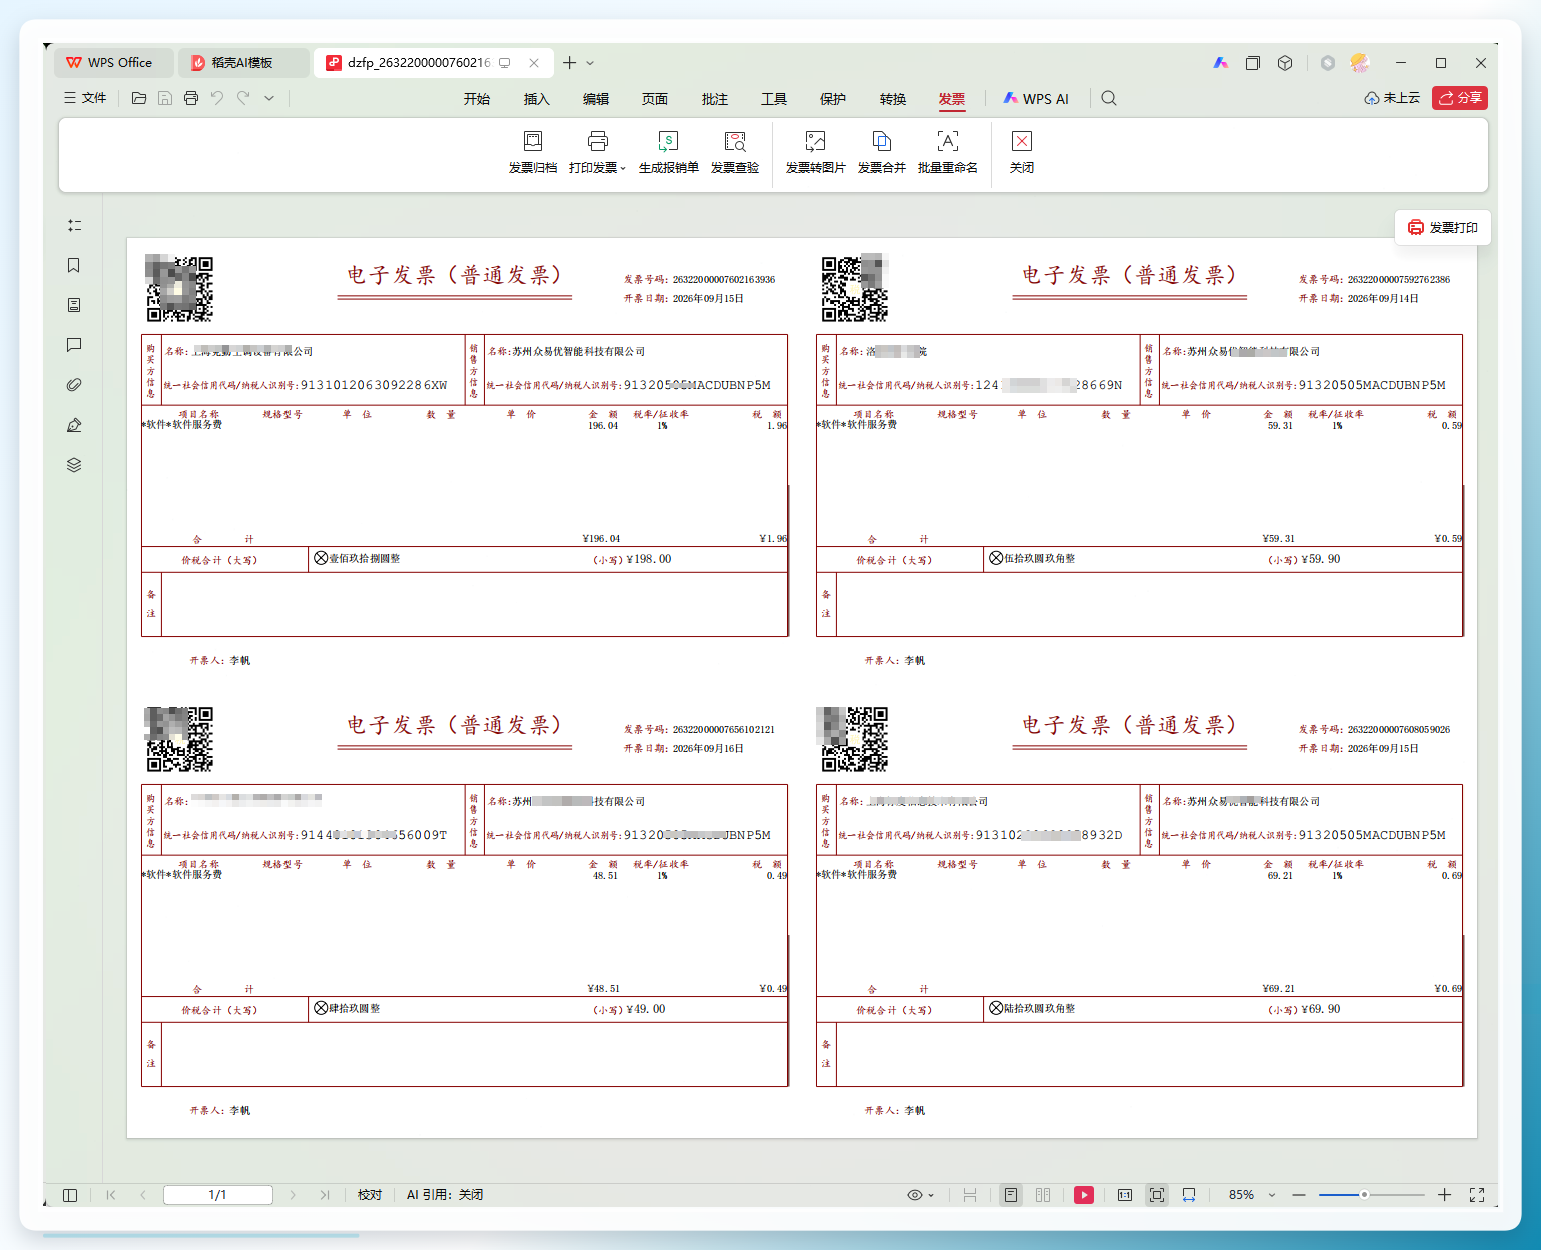Image resolution: width=1541 pixels, height=1250 pixels.
Task: Click the zoom slider handle
Action: 1364,1195
